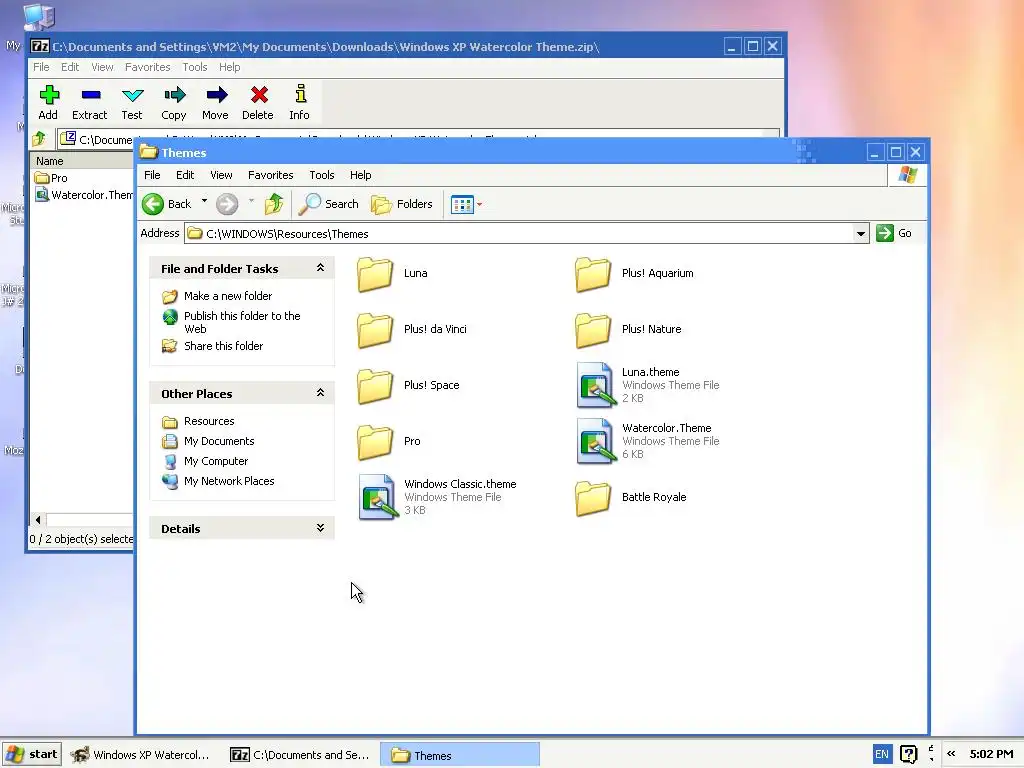
Task: Collapse the File and Folder Tasks panel
Action: click(320, 268)
